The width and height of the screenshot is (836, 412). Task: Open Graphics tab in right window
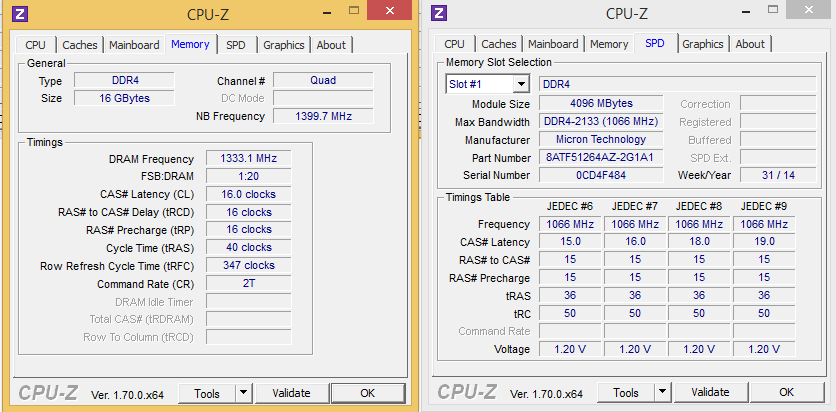[x=703, y=44]
